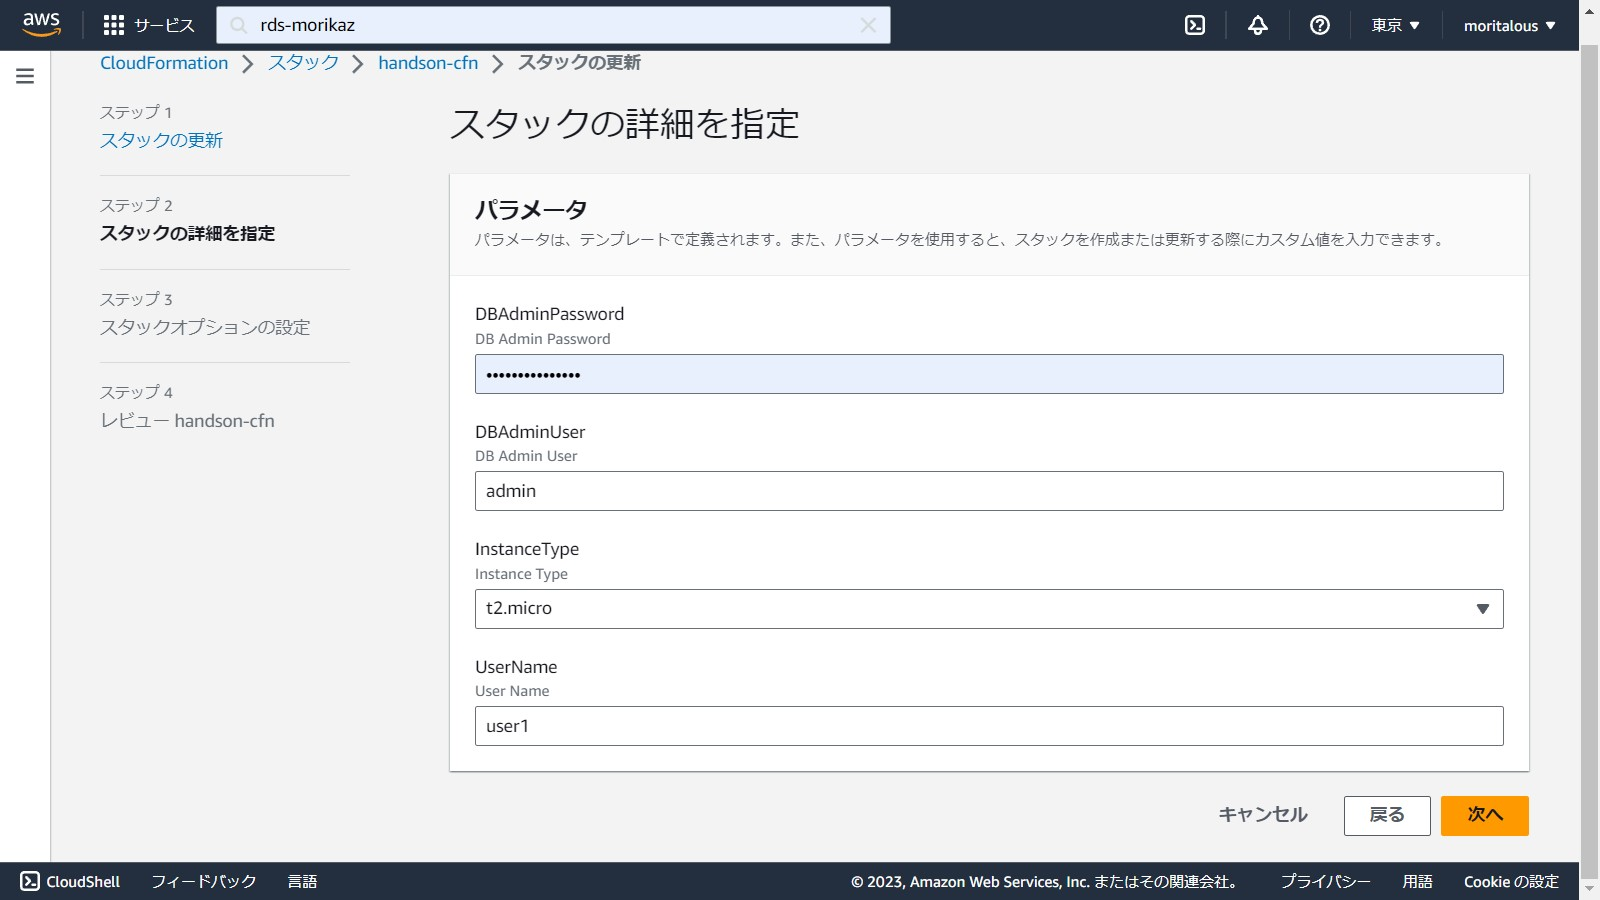This screenshot has height=900, width=1600.
Task: Open the handson-cfn breadcrumb link
Action: click(x=428, y=63)
